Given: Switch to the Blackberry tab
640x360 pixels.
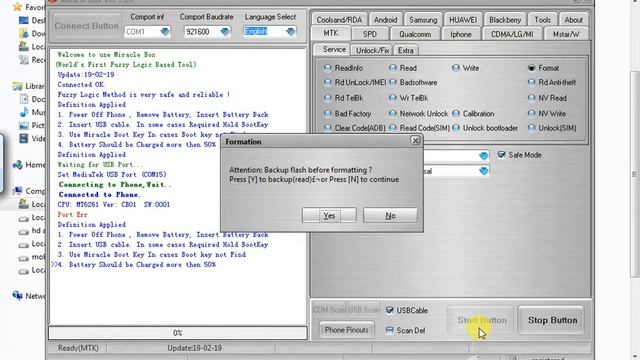Looking at the screenshot, I should tap(505, 20).
